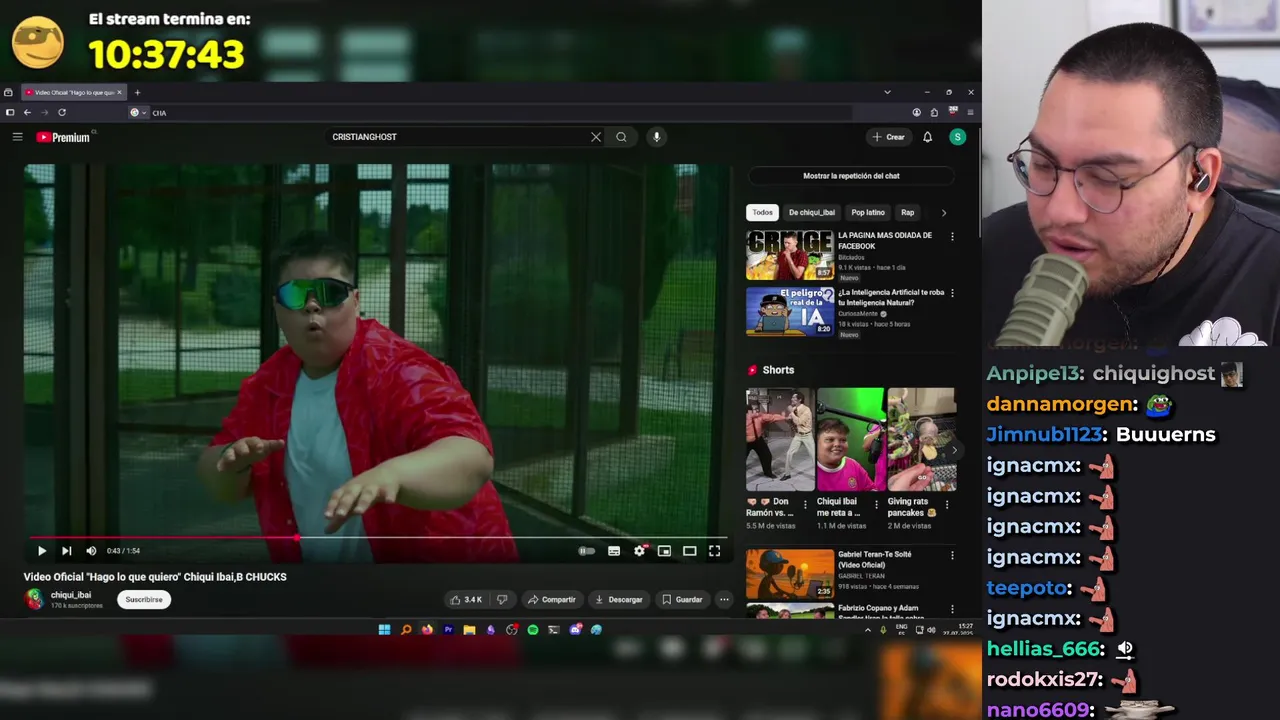Reload the browser page
The image size is (1280, 720).
(62, 113)
